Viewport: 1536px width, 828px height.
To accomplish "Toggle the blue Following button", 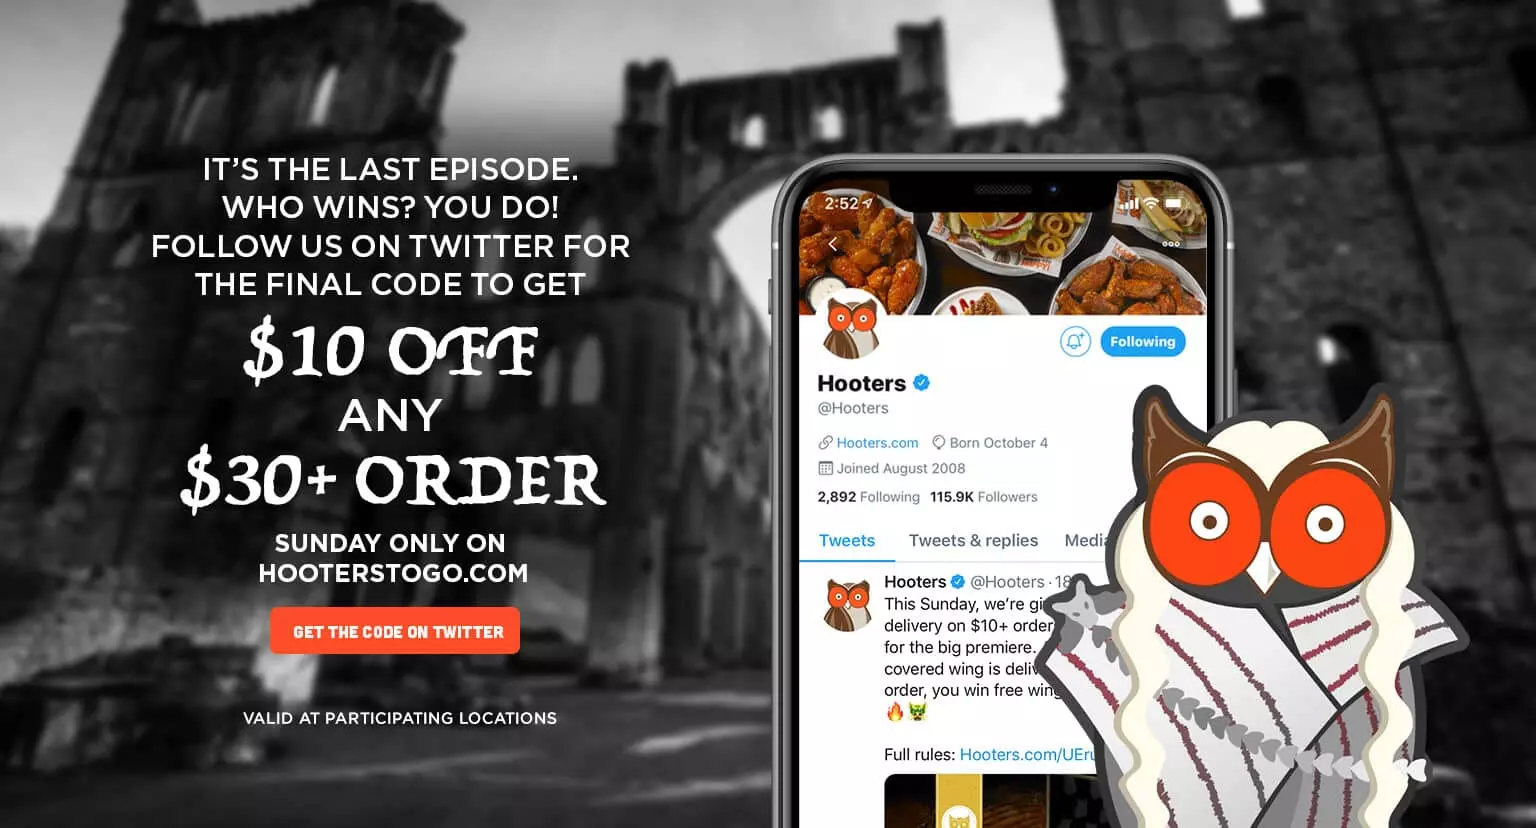I will click(1143, 341).
